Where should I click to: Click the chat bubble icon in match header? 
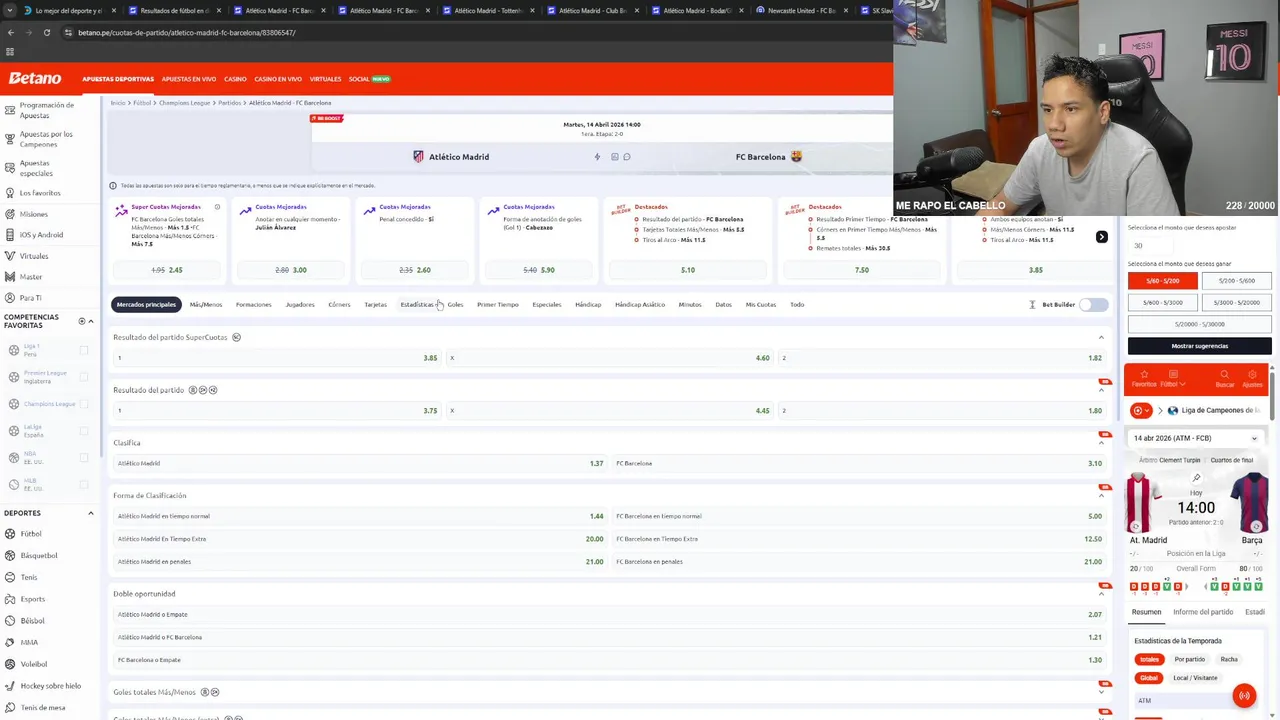(x=627, y=157)
